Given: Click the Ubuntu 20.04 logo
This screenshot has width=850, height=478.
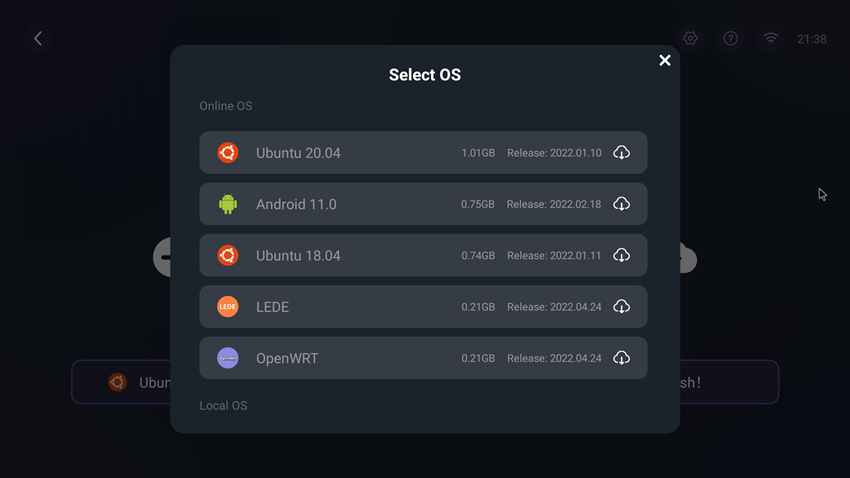Looking at the screenshot, I should [228, 152].
